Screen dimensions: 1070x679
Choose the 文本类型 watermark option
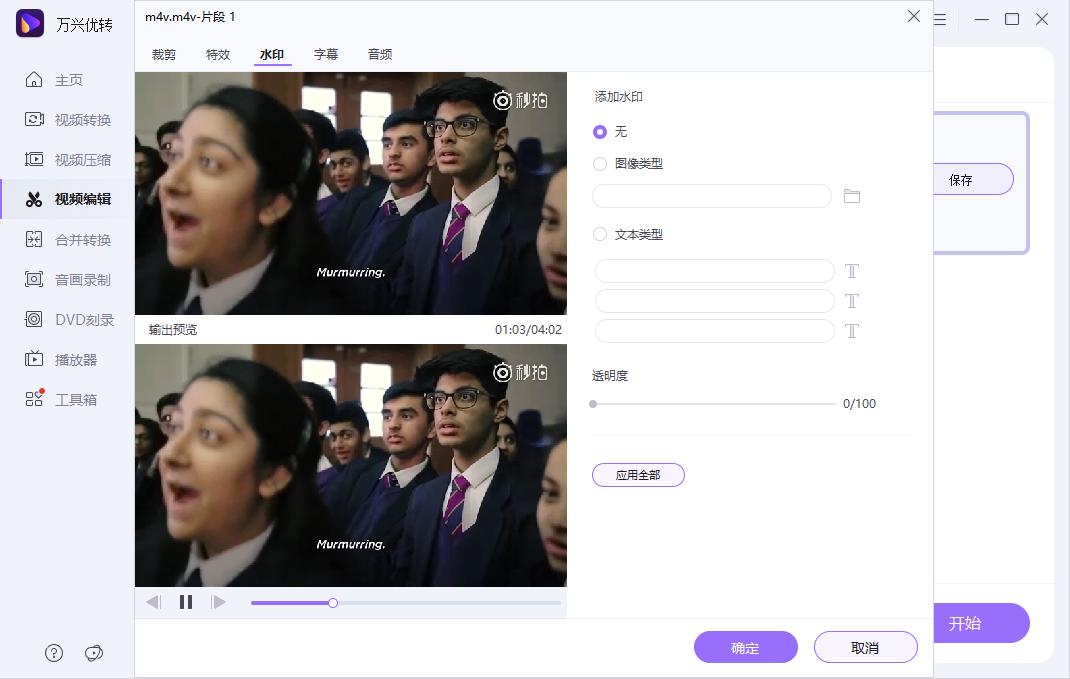click(599, 234)
